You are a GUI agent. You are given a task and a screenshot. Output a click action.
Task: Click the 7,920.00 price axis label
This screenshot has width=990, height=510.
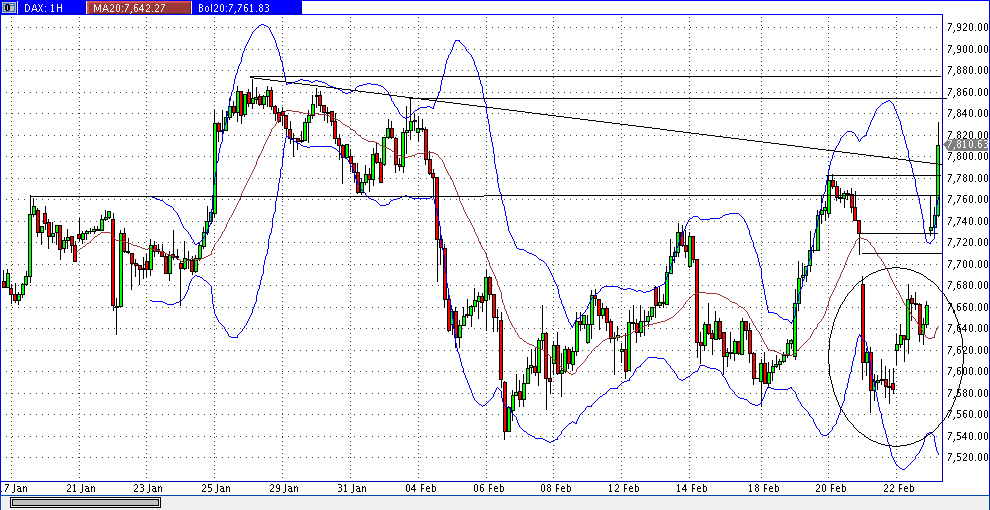coord(966,27)
